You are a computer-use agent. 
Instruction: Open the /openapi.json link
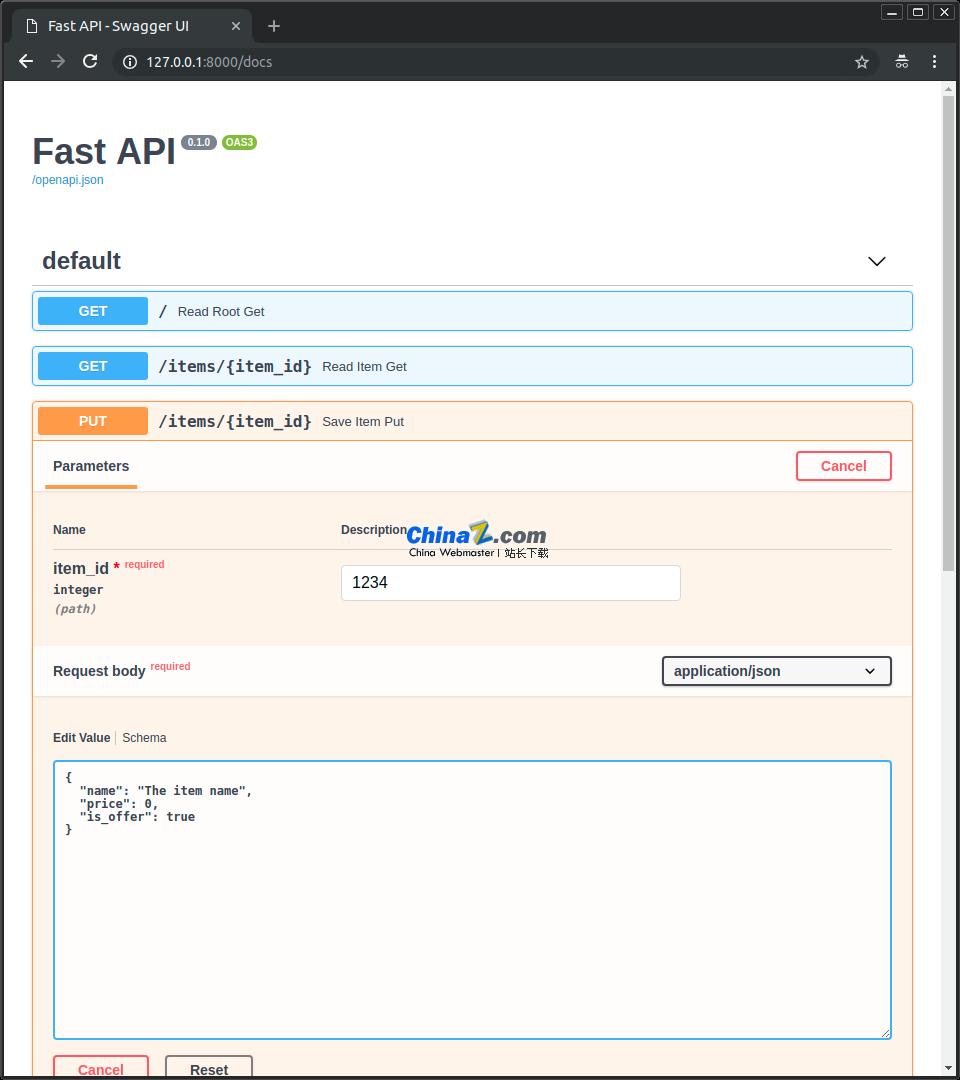coord(68,180)
